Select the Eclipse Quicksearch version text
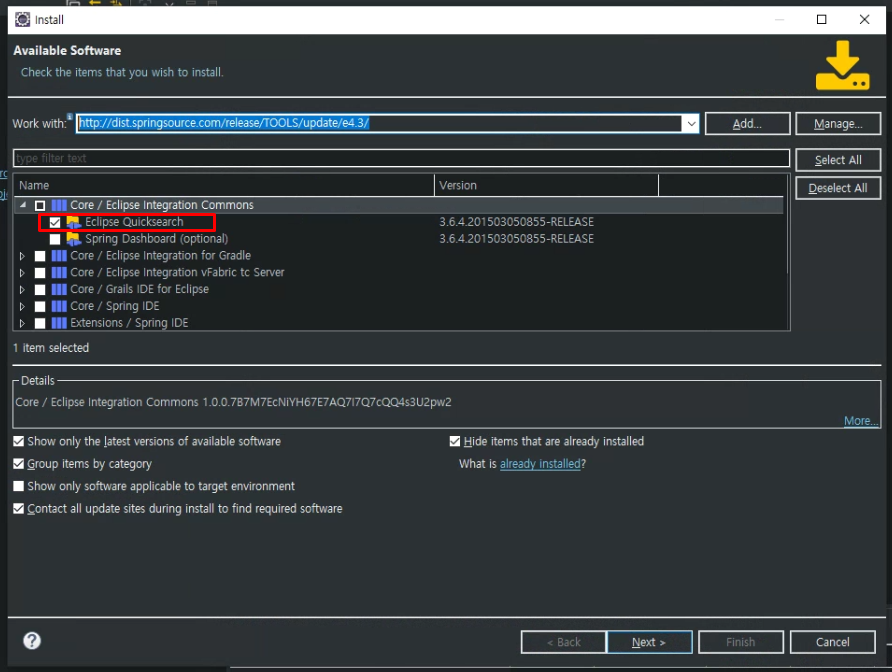The image size is (892, 672). (516, 222)
